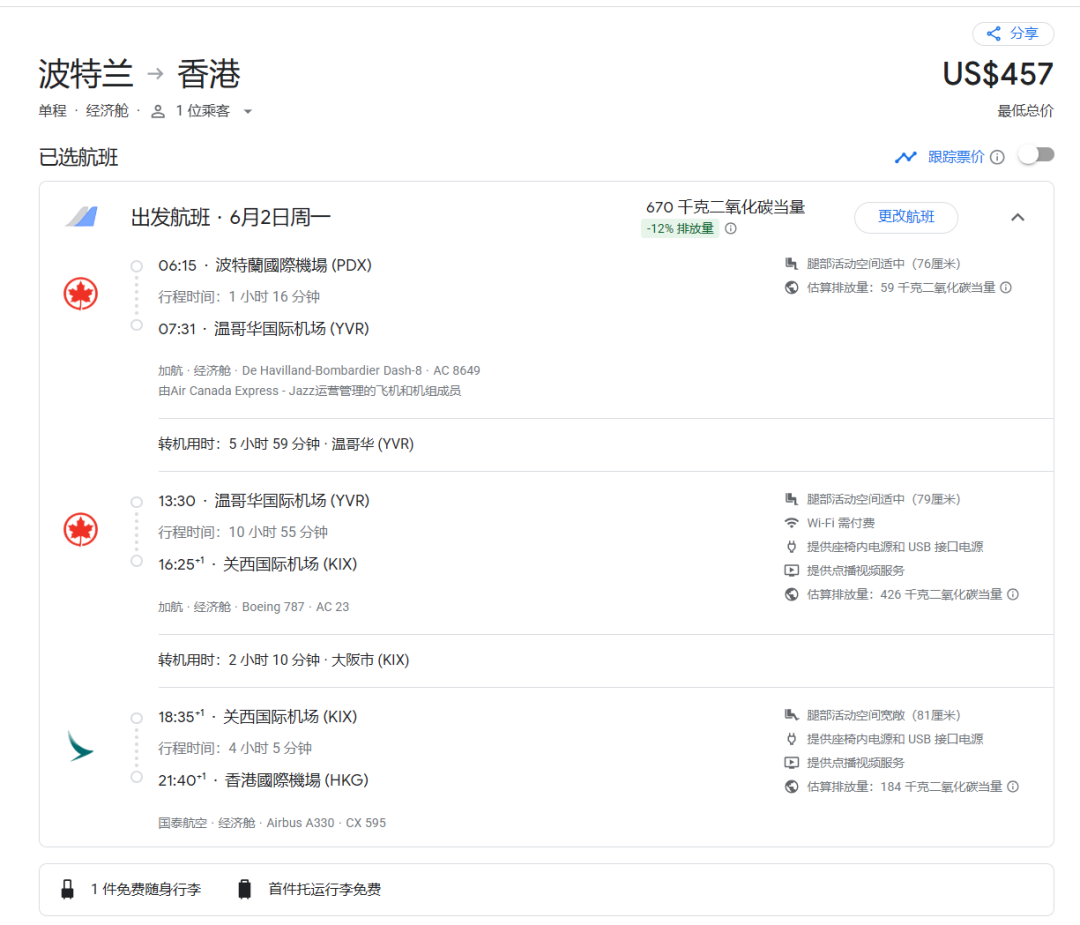
Task: Click video on-demand icon on AC 23 leg
Action: coord(791,570)
